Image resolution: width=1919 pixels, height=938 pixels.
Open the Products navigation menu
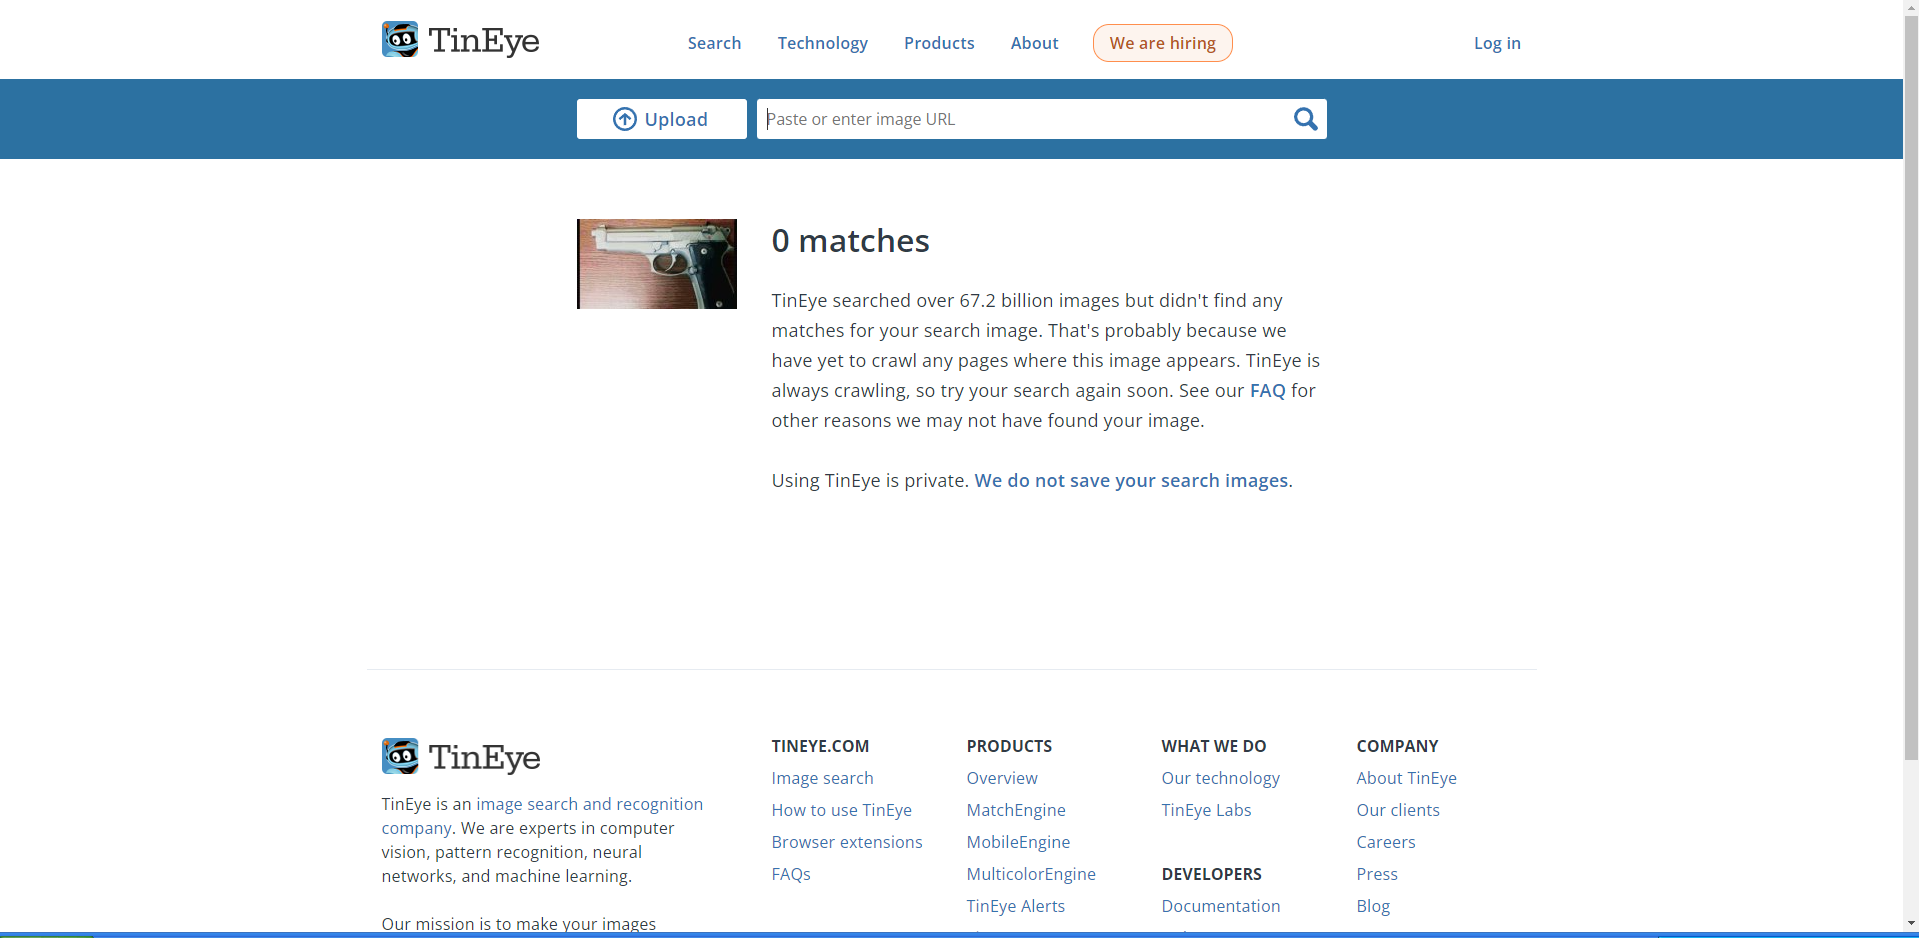(x=938, y=43)
